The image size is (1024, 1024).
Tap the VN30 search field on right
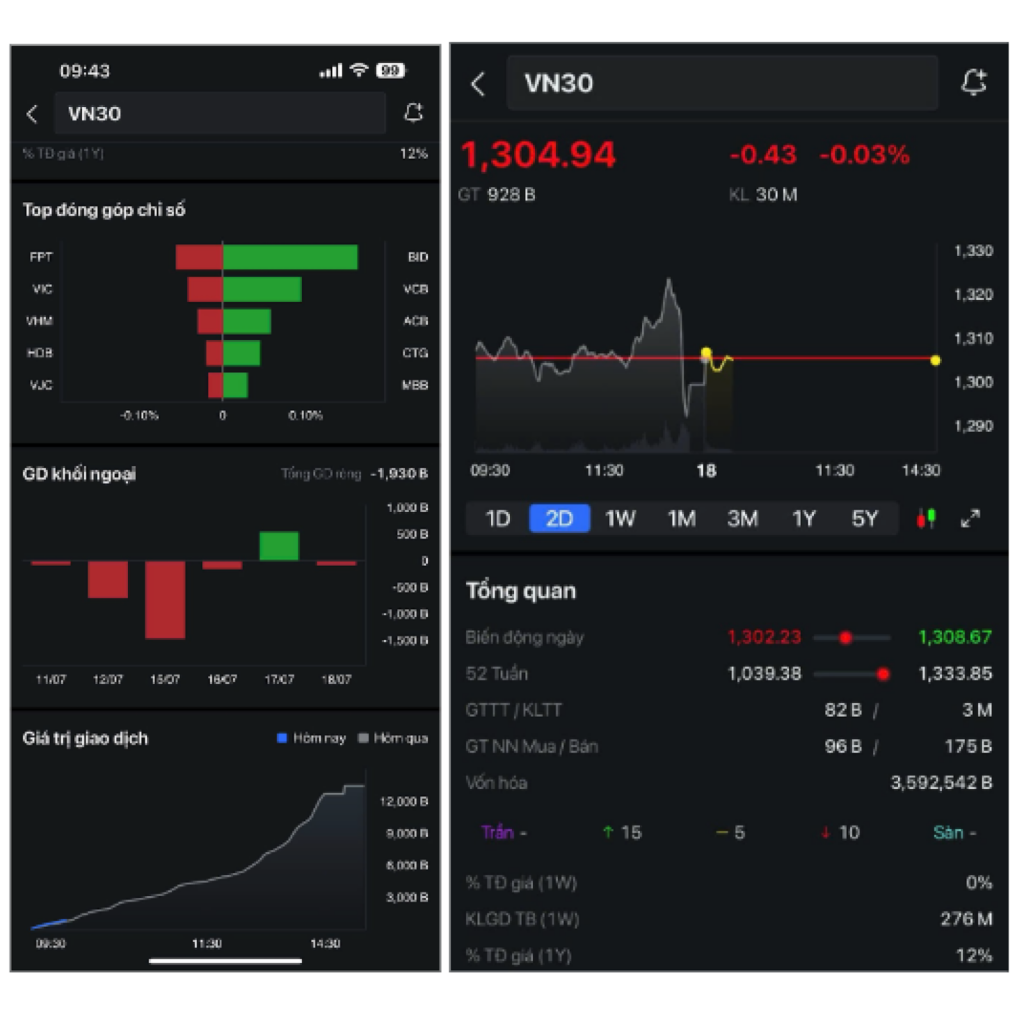click(x=722, y=84)
